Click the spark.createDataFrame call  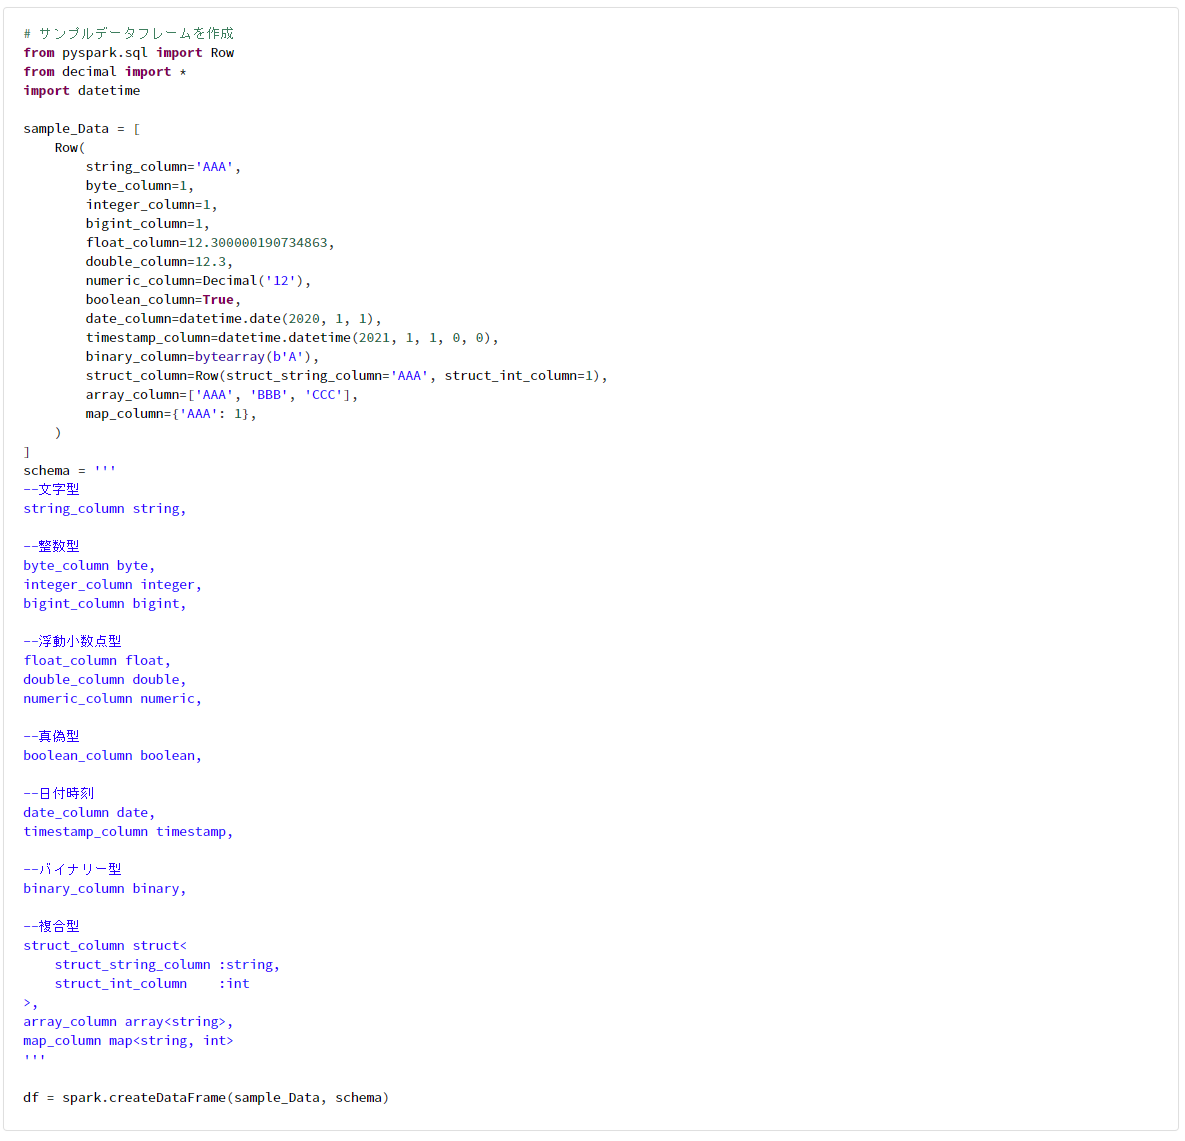point(170,1097)
